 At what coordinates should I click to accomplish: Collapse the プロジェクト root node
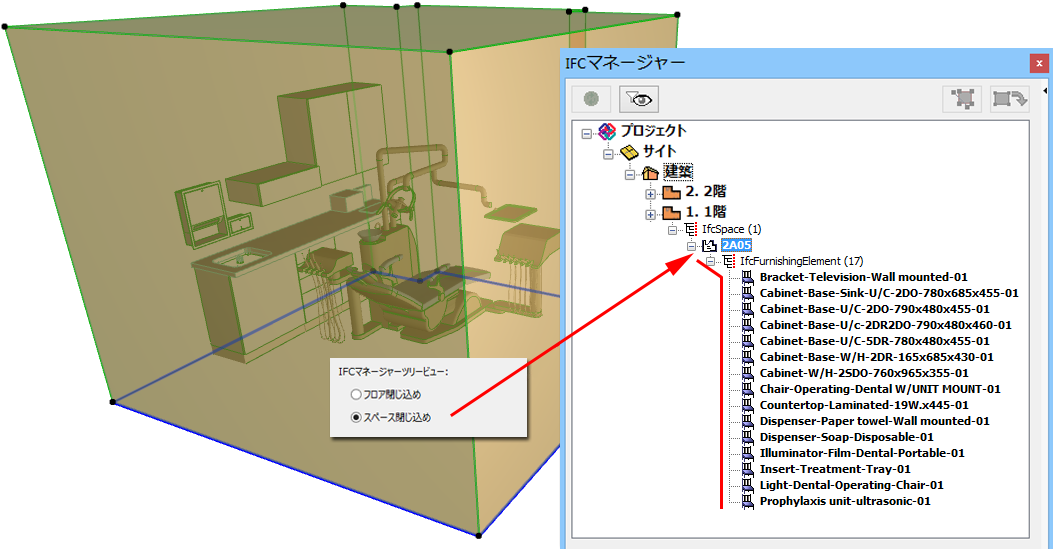[x=586, y=134]
